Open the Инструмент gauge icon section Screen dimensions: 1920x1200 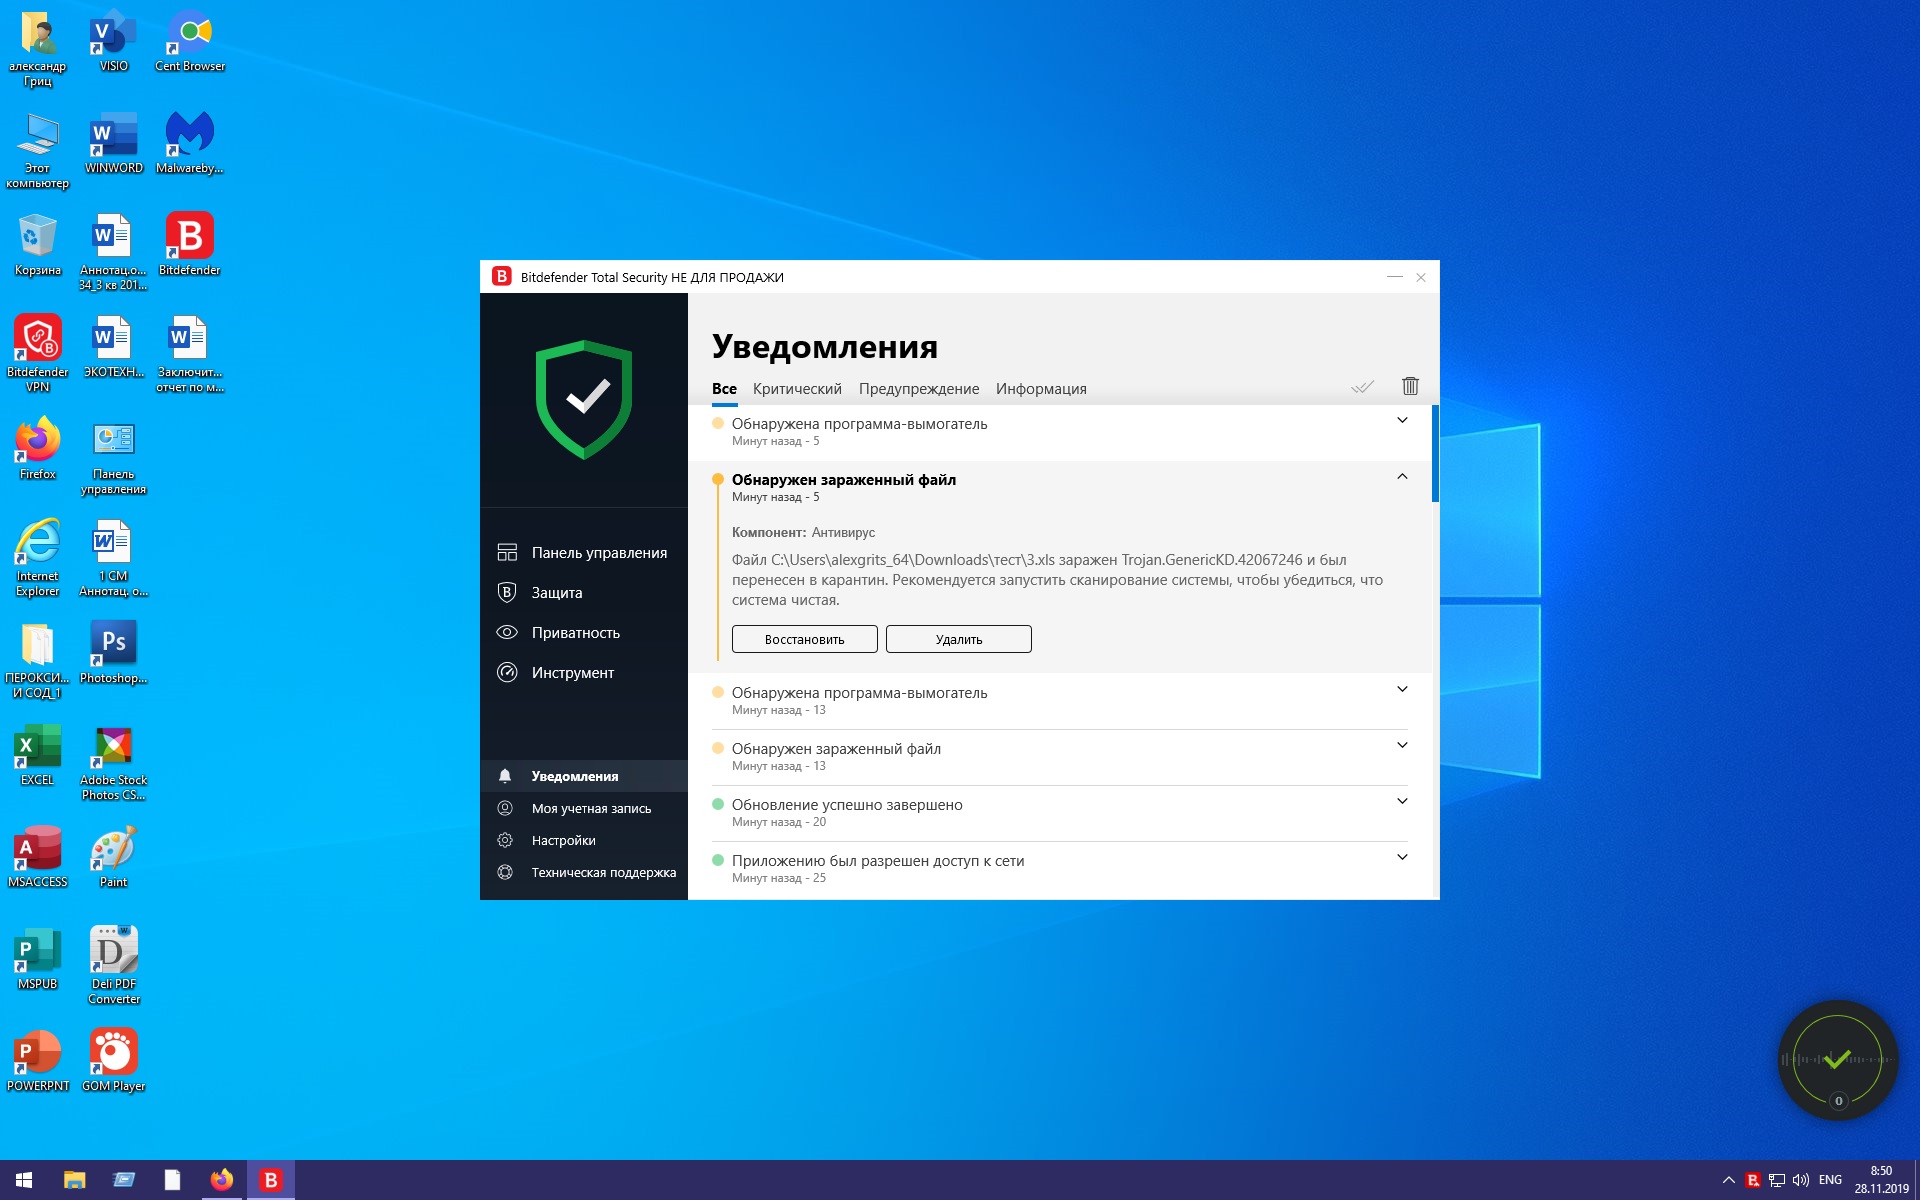click(507, 672)
